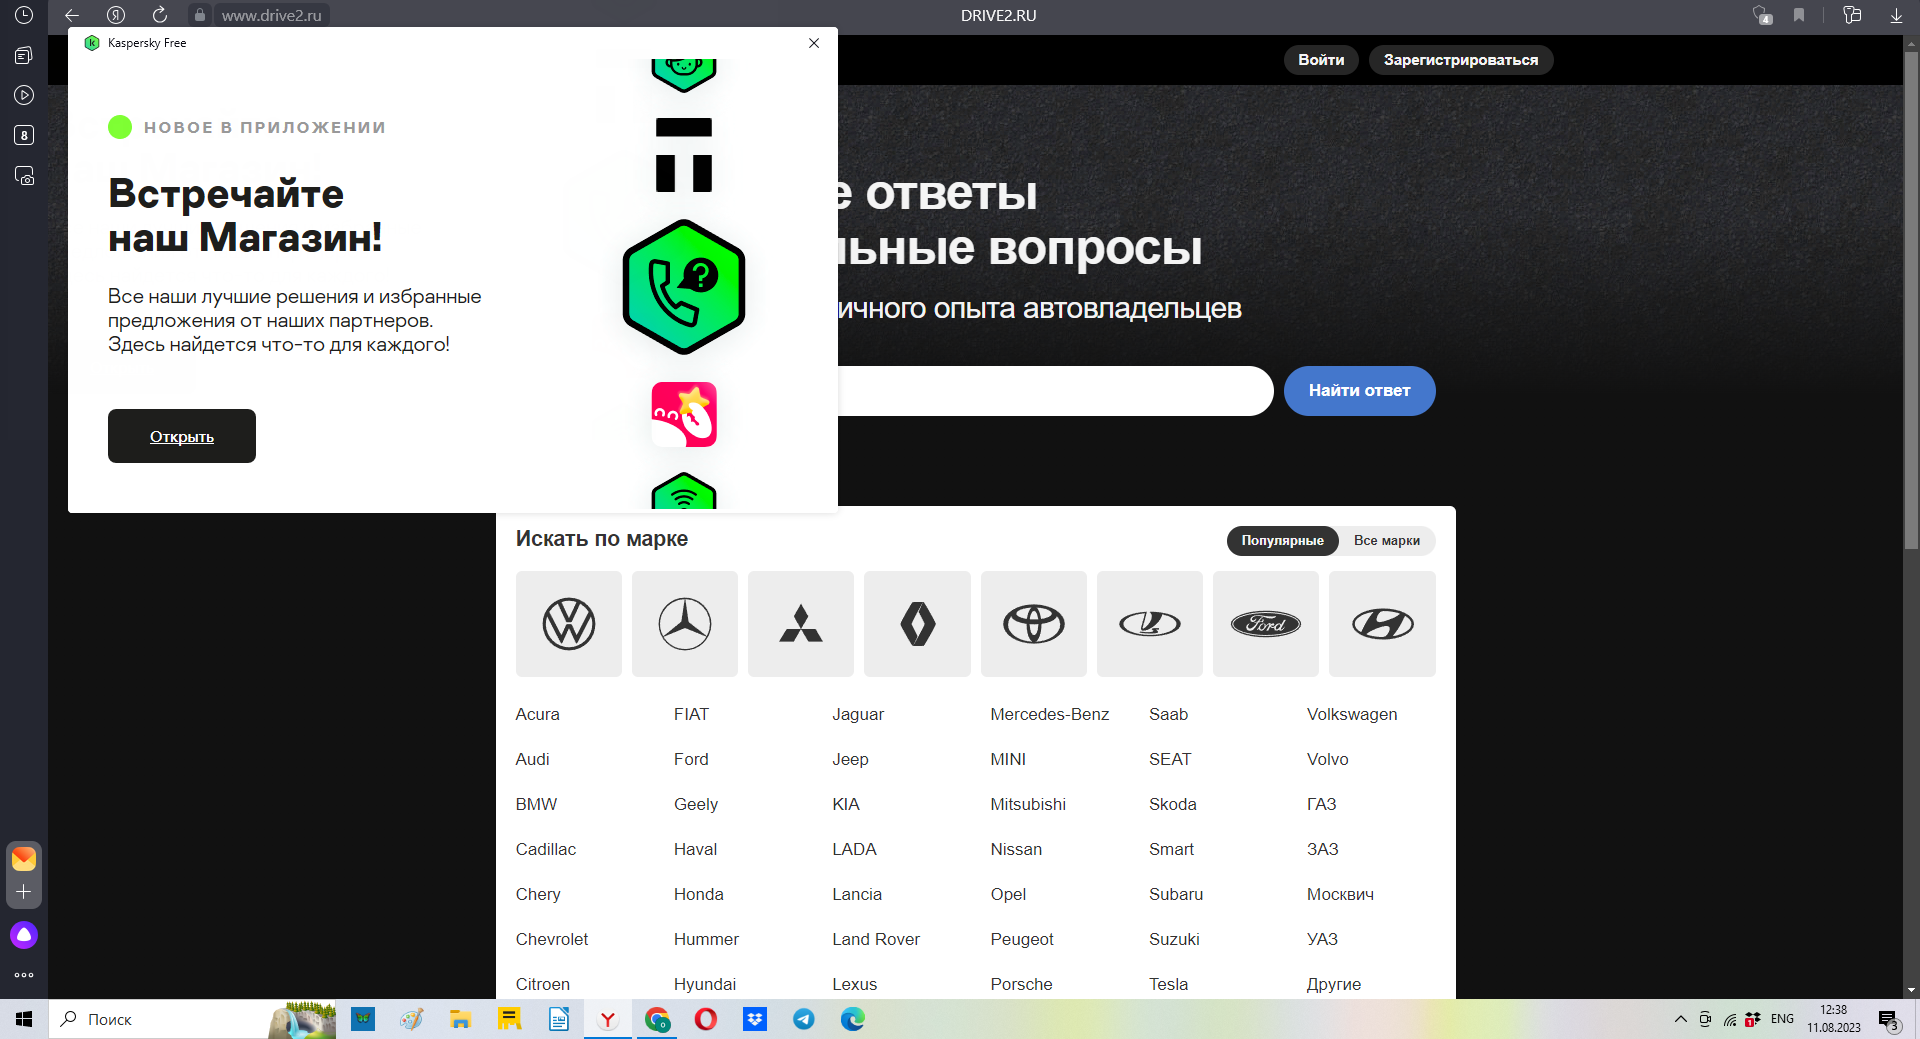Open the Tesla brand link
Viewport: 1920px width, 1039px height.
[x=1169, y=984]
